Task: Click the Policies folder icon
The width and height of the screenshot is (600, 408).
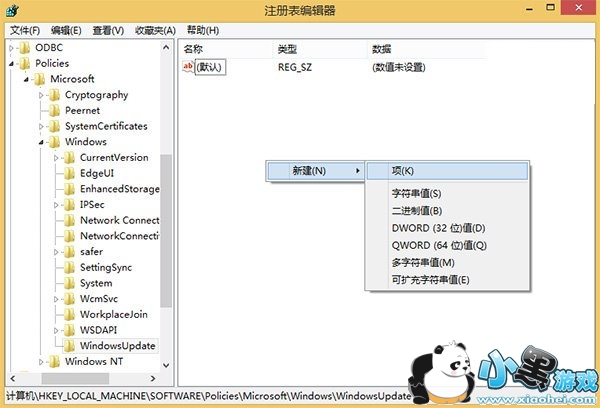Action: pos(25,64)
